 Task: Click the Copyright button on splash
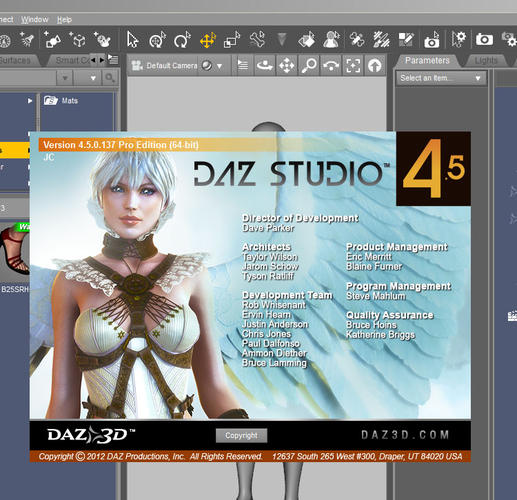click(x=241, y=435)
